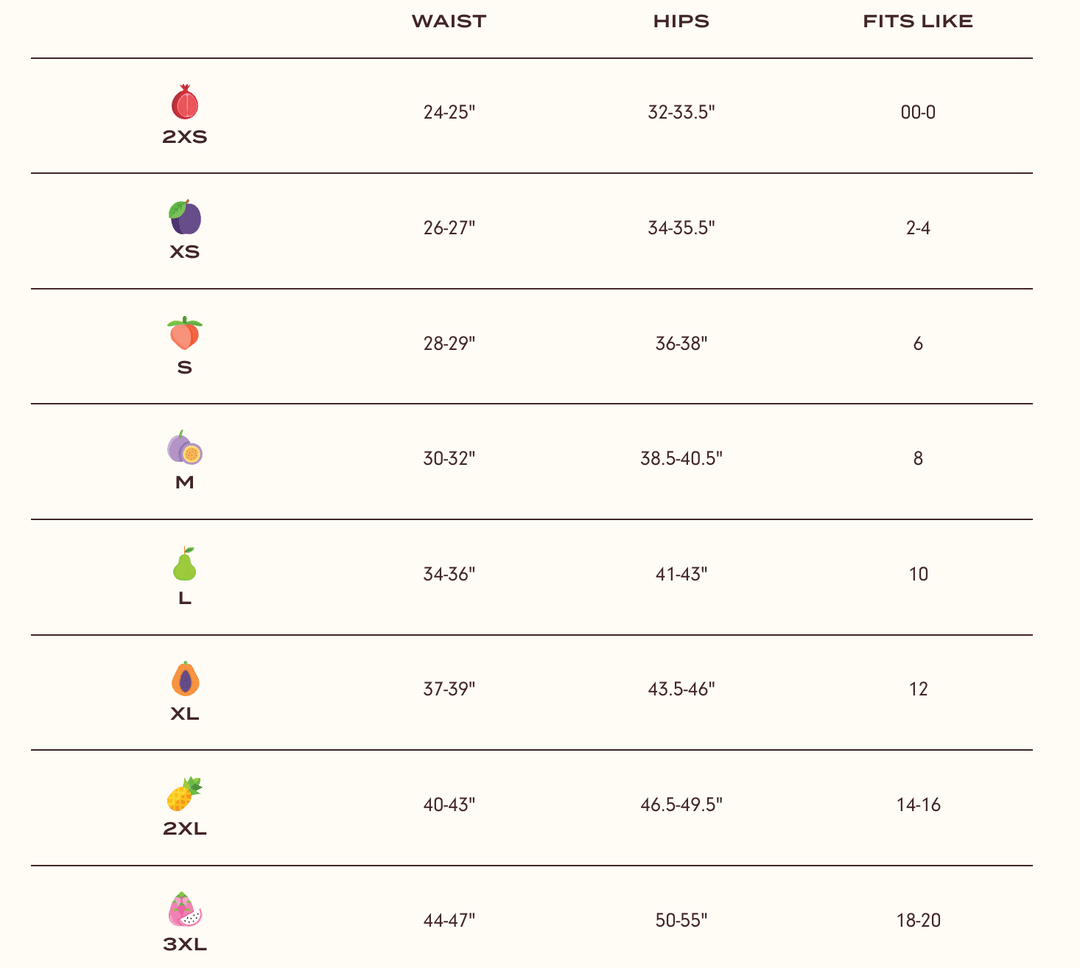Click the WAIST column header
This screenshot has height=968, width=1080.
click(449, 21)
